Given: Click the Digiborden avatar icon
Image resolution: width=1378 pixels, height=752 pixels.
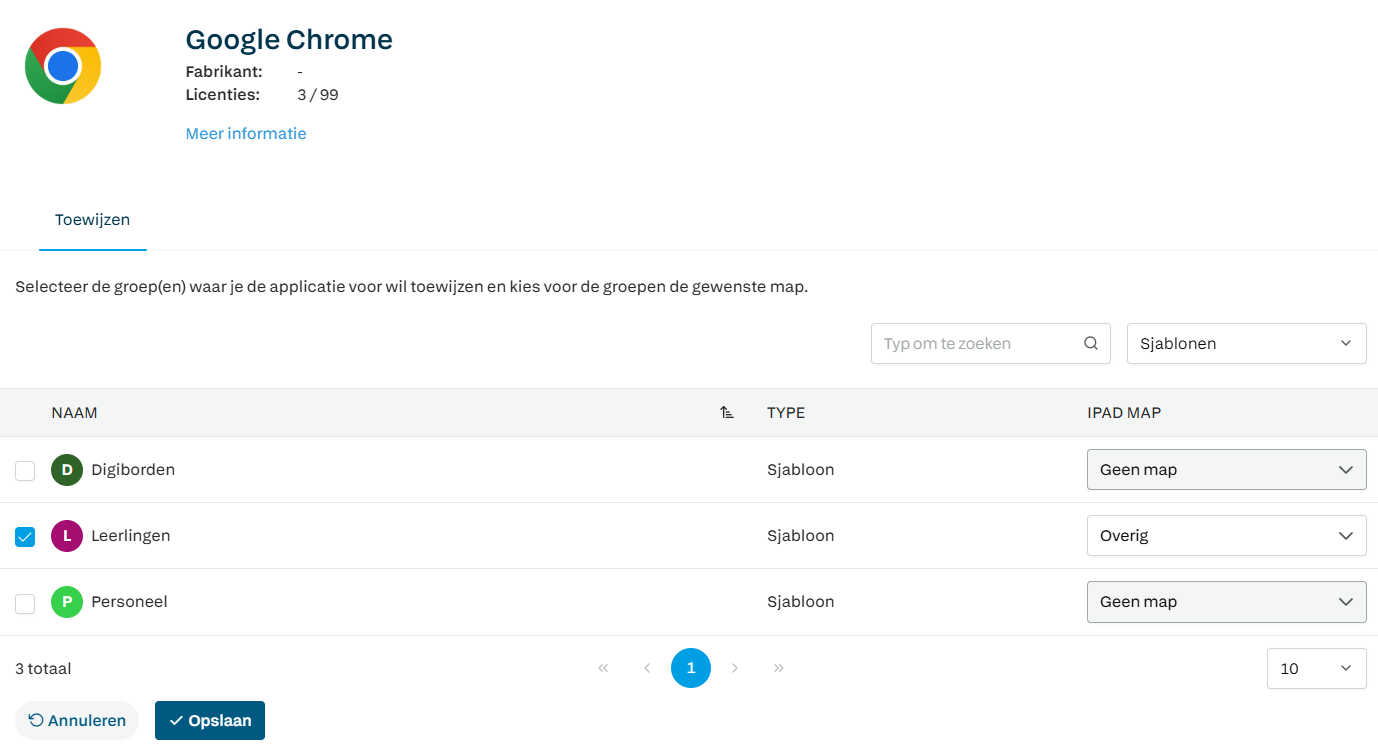Looking at the screenshot, I should (x=67, y=470).
